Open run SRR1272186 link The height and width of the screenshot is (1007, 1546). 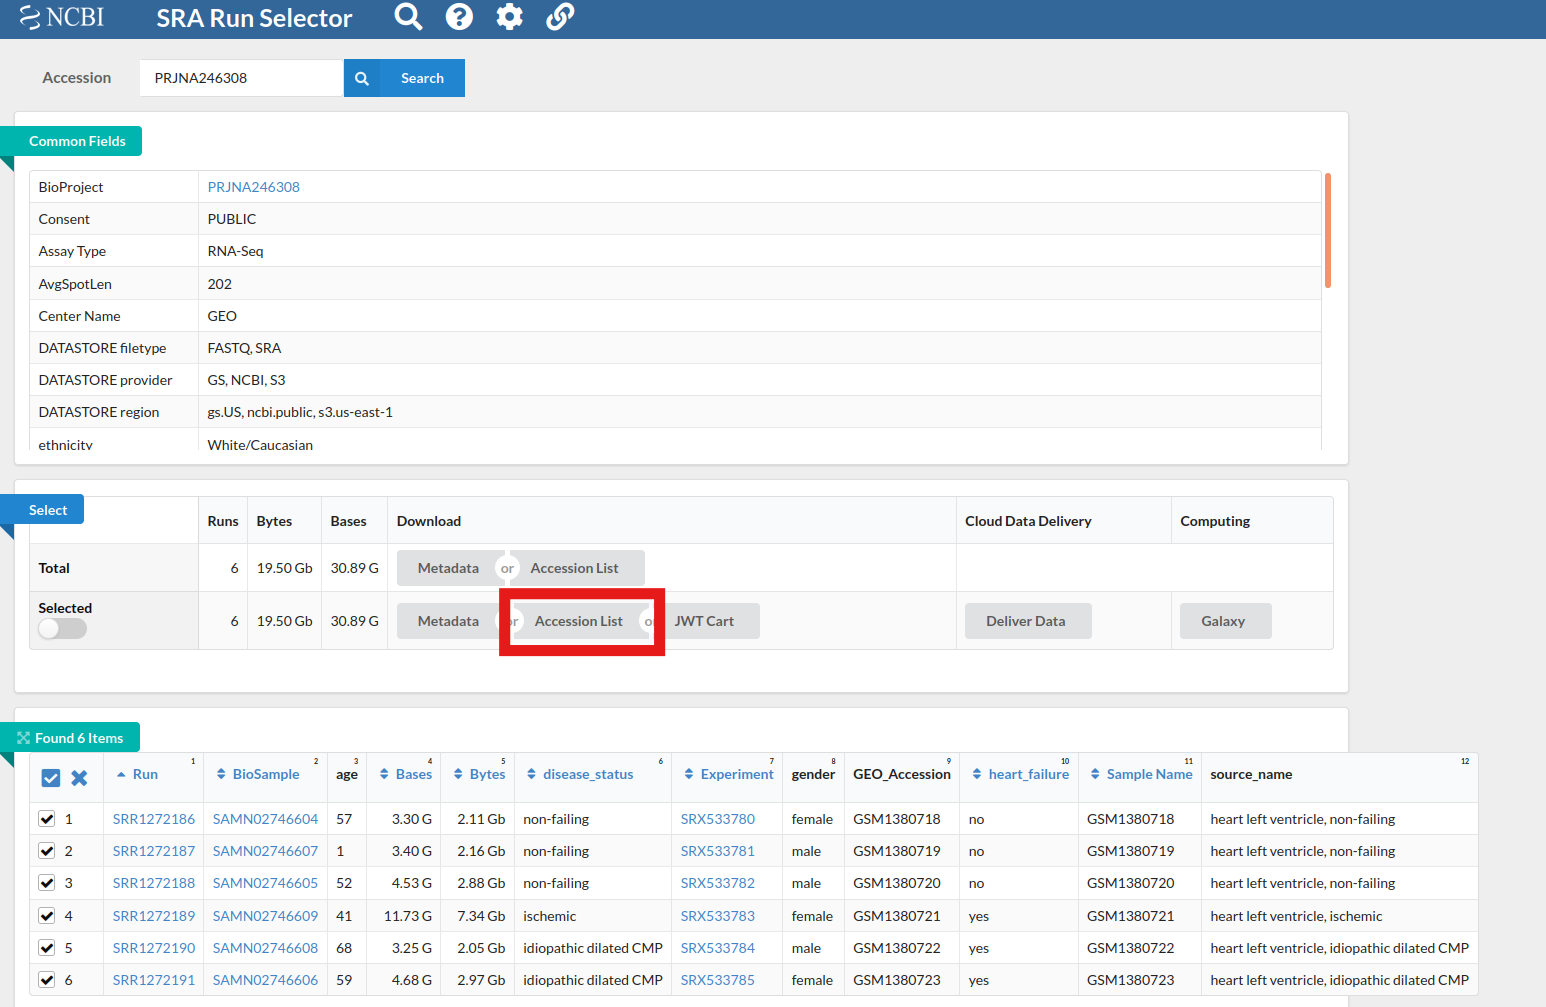154,819
